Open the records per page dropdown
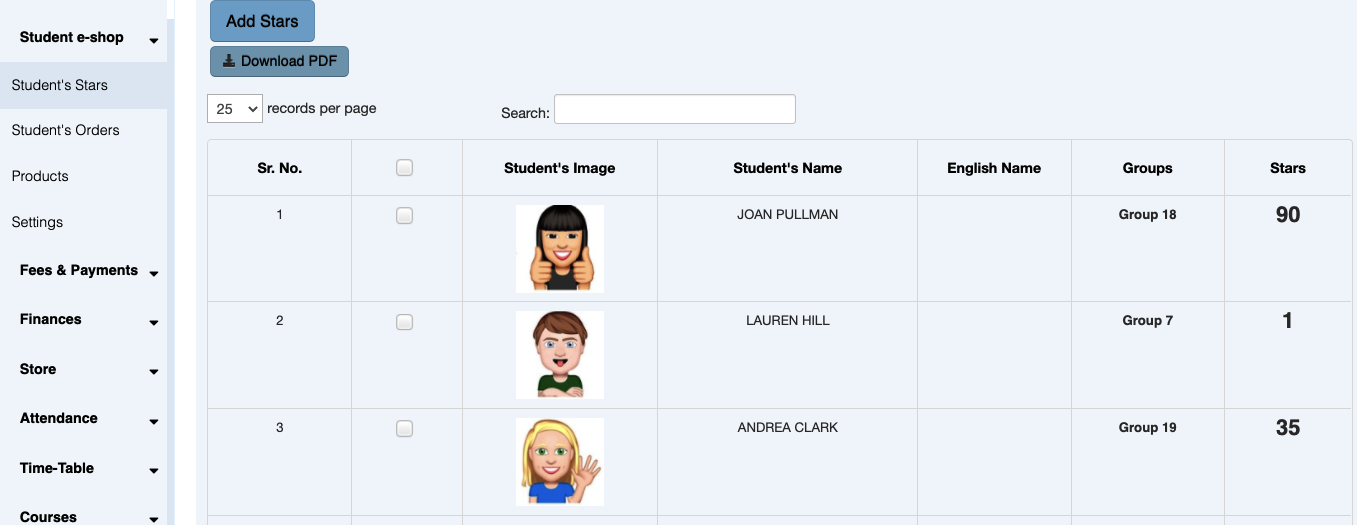Viewport: 1357px width, 525px height. coord(235,109)
